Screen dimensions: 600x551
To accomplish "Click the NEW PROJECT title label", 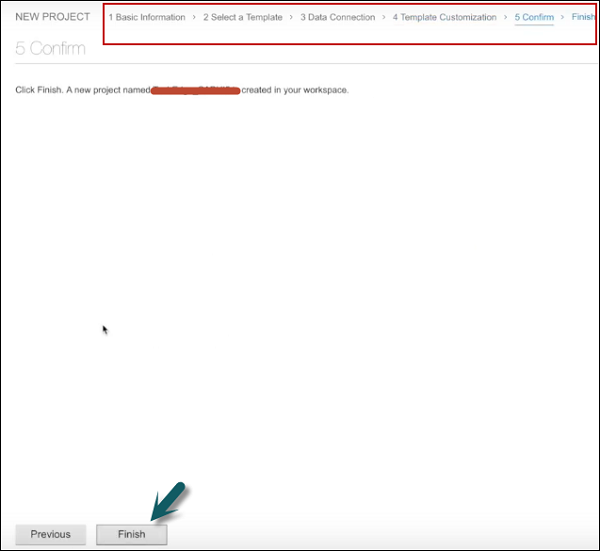I will pos(52,17).
